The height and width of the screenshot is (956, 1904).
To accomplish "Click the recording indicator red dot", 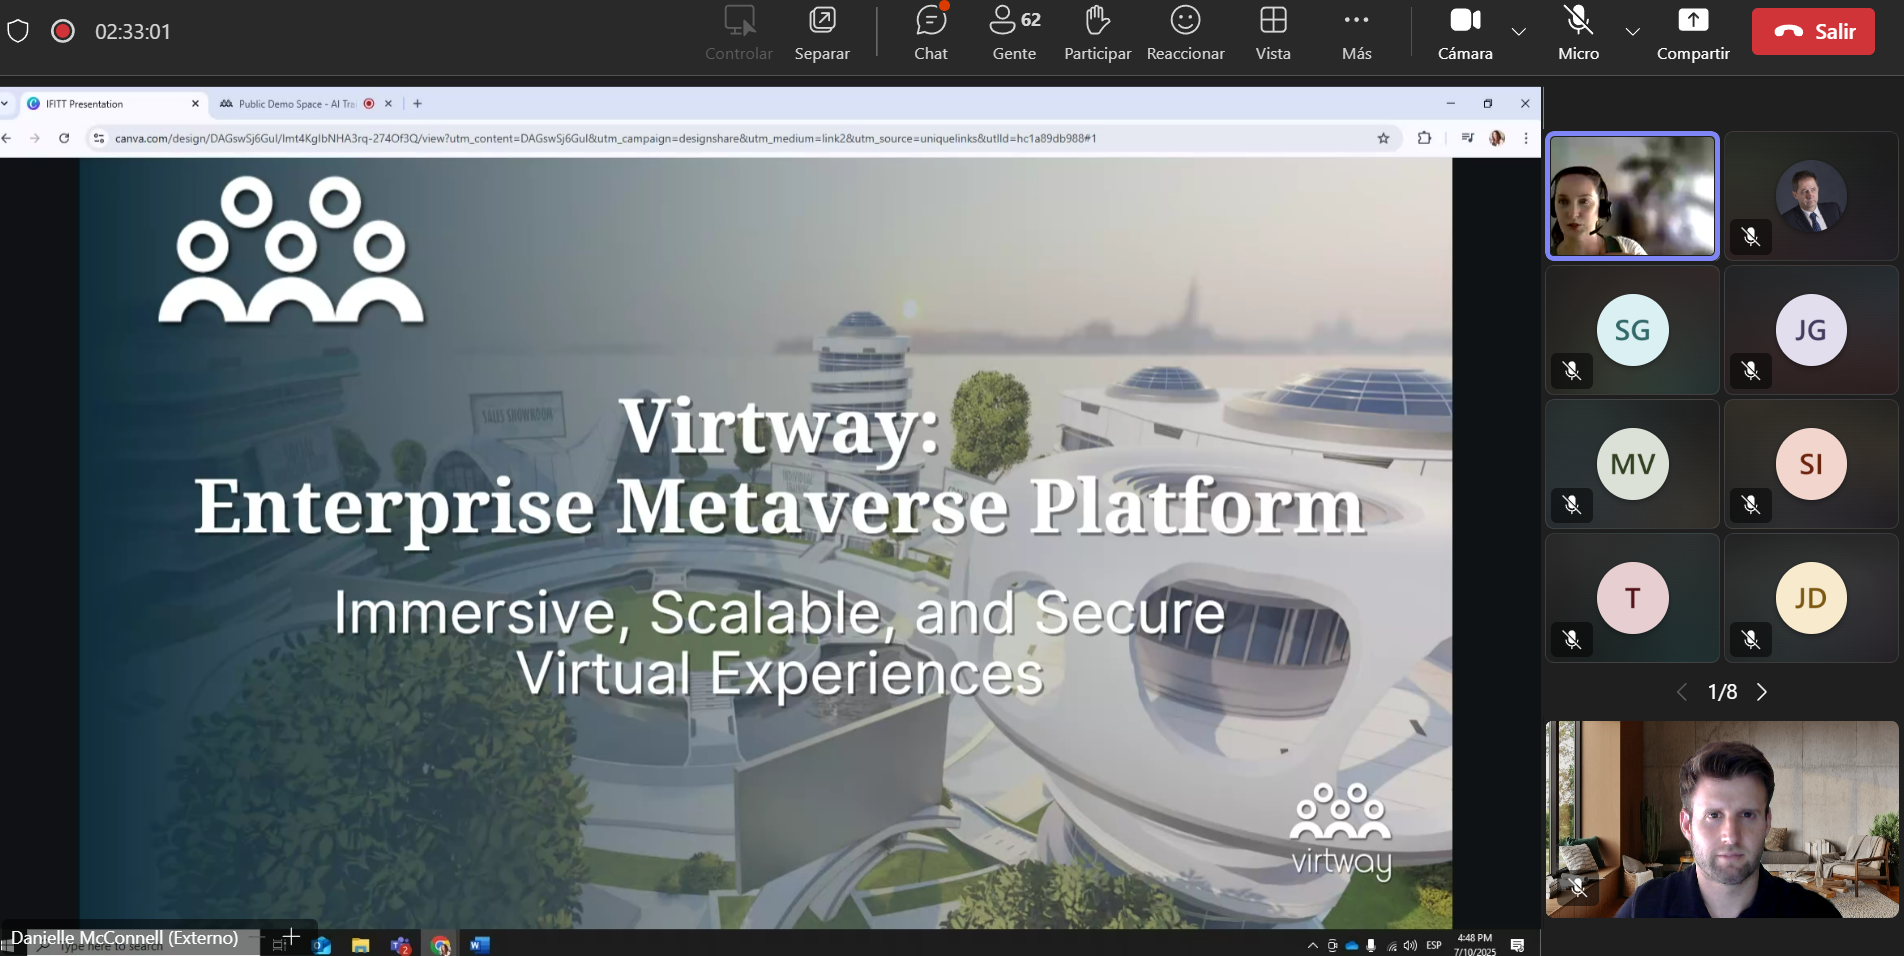I will (x=63, y=31).
